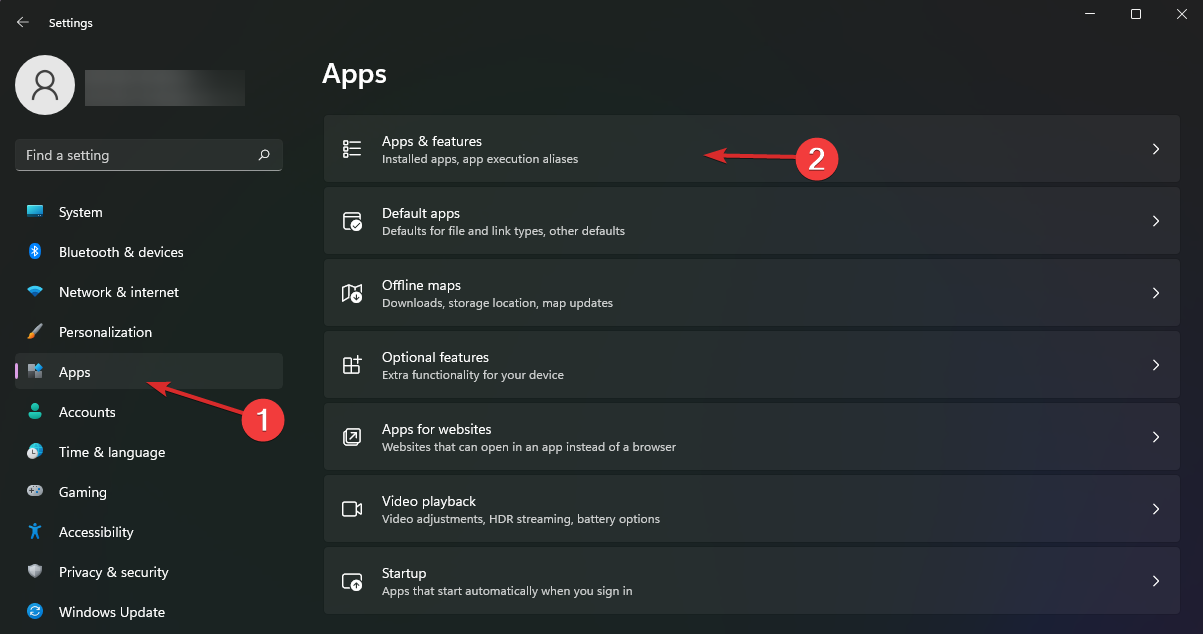Click the back arrow button
The width and height of the screenshot is (1203, 634).
click(22, 22)
